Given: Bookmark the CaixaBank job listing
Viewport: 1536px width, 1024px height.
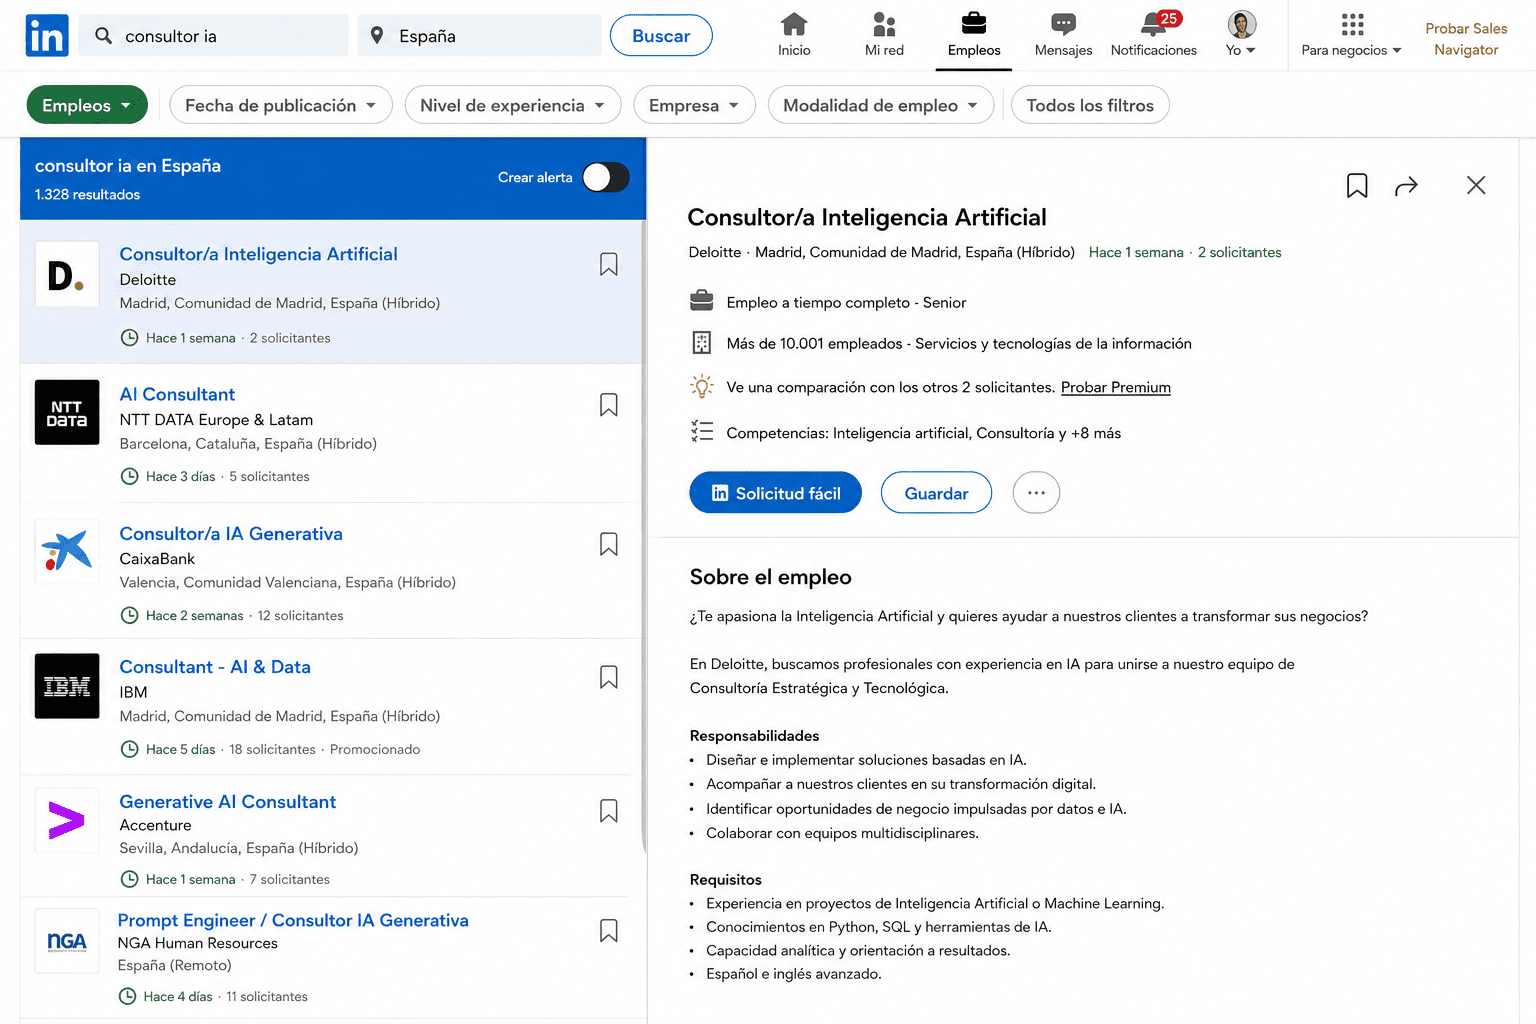Looking at the screenshot, I should click(608, 544).
